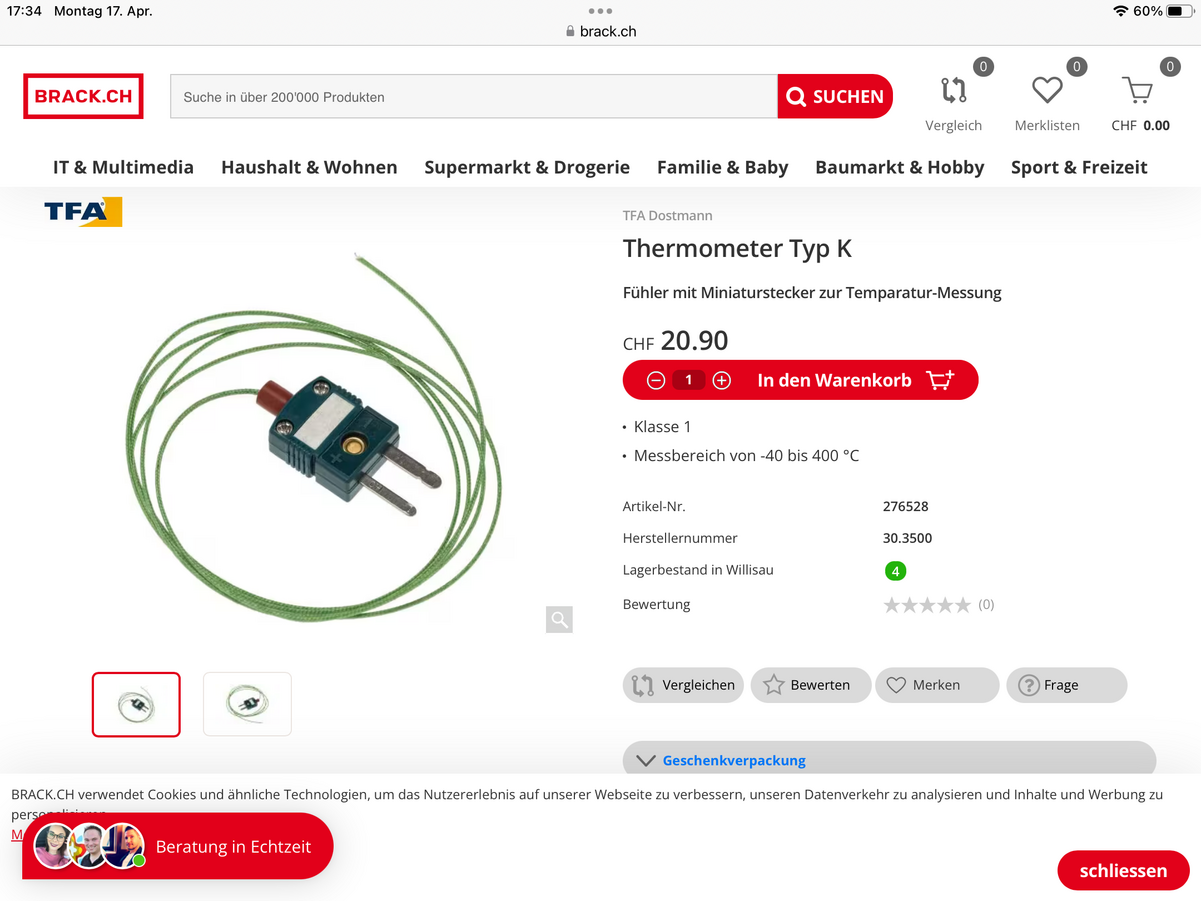This screenshot has width=1201, height=901.
Task: Open the Merklisten heart icon
Action: (x=1047, y=91)
